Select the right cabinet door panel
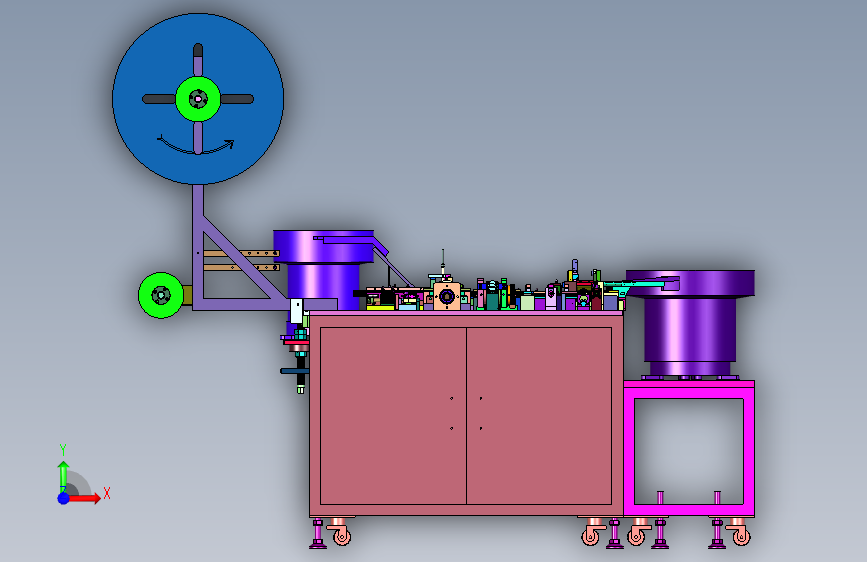The height and width of the screenshot is (562, 867). pyautogui.click(x=539, y=415)
